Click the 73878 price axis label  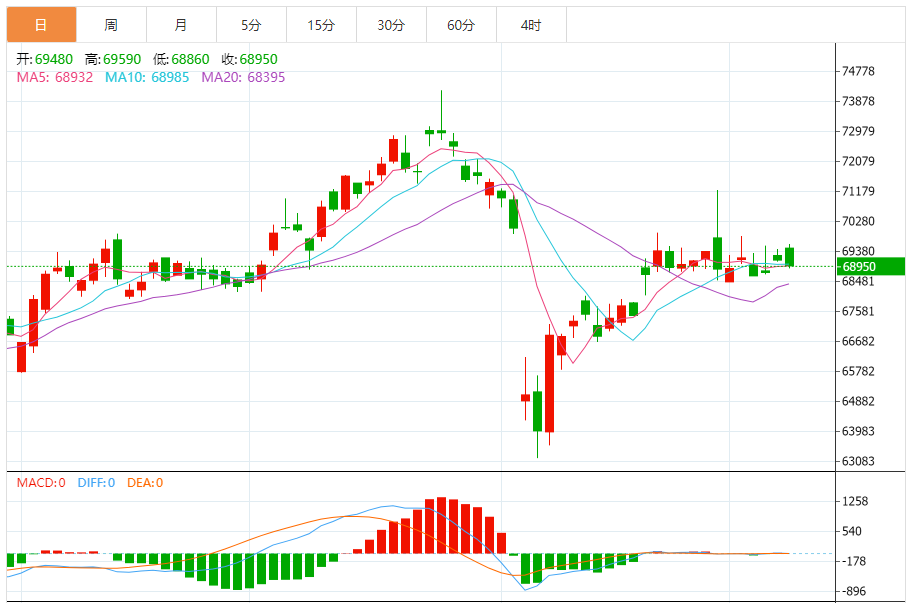858,101
